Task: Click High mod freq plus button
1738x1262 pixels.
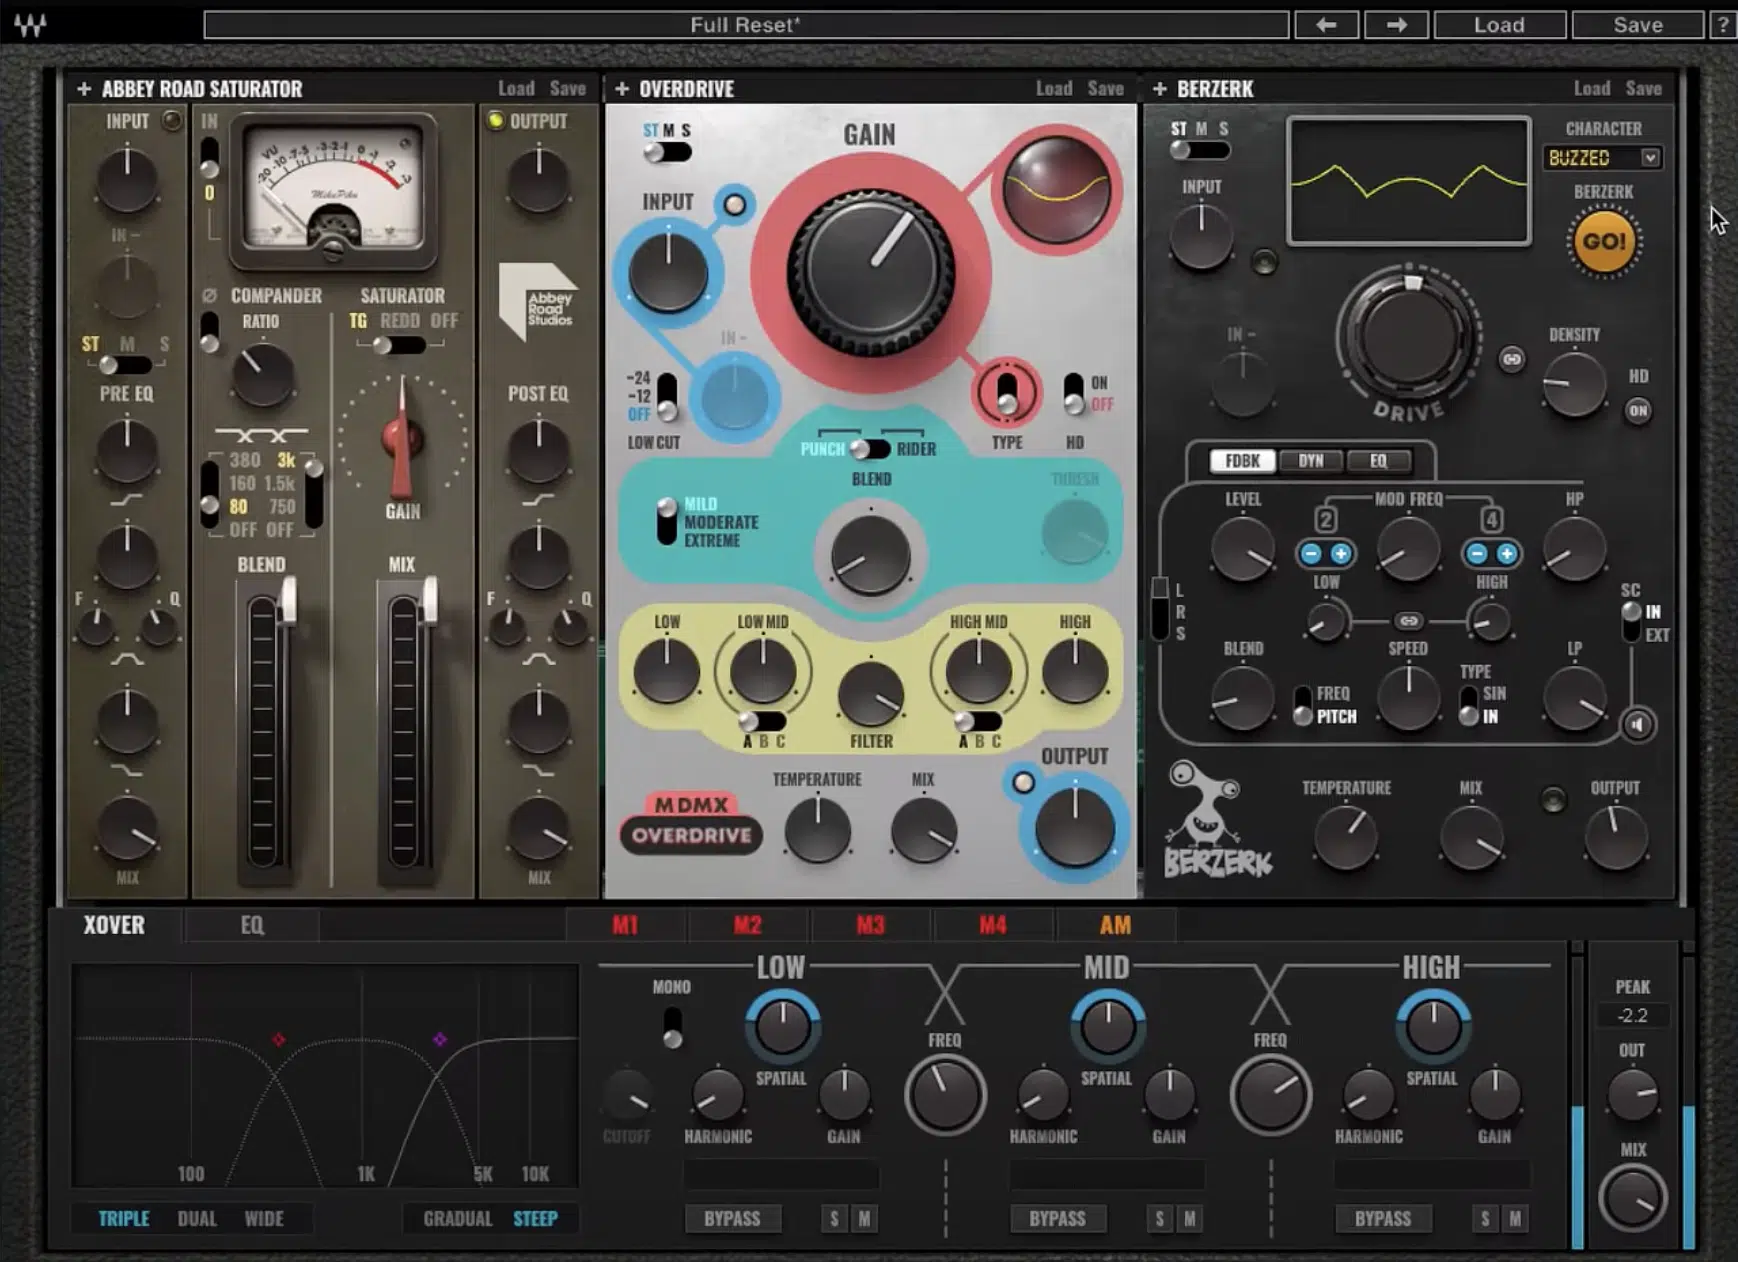Action: tap(1506, 553)
